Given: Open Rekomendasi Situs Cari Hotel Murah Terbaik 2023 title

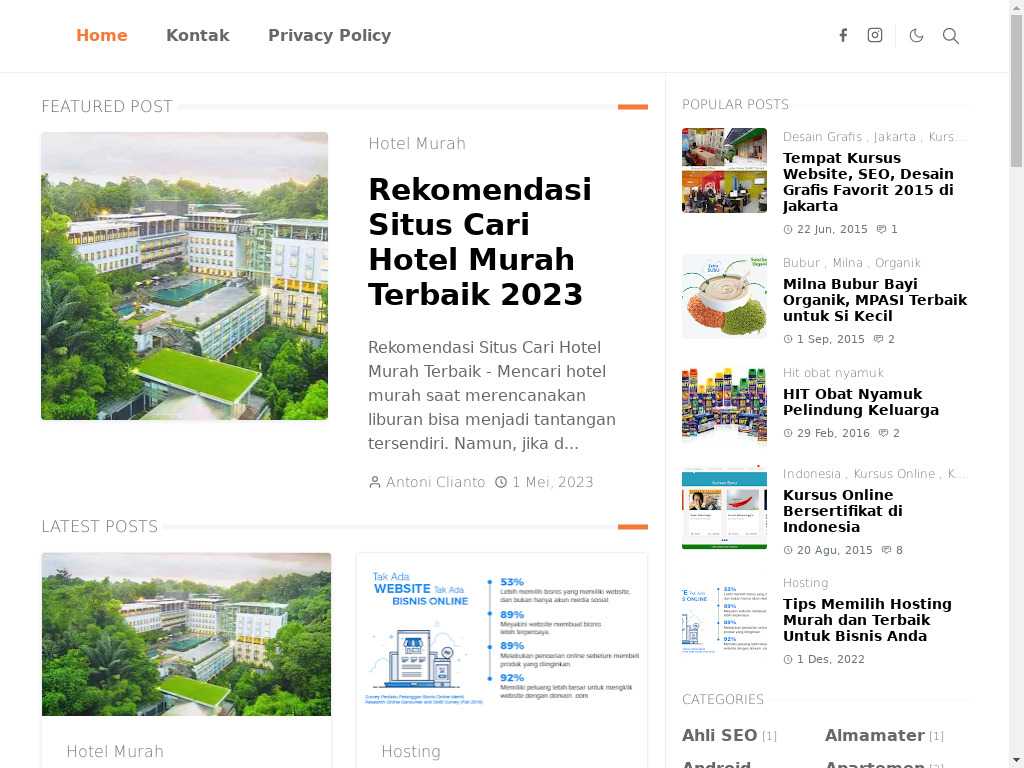Looking at the screenshot, I should [480, 242].
